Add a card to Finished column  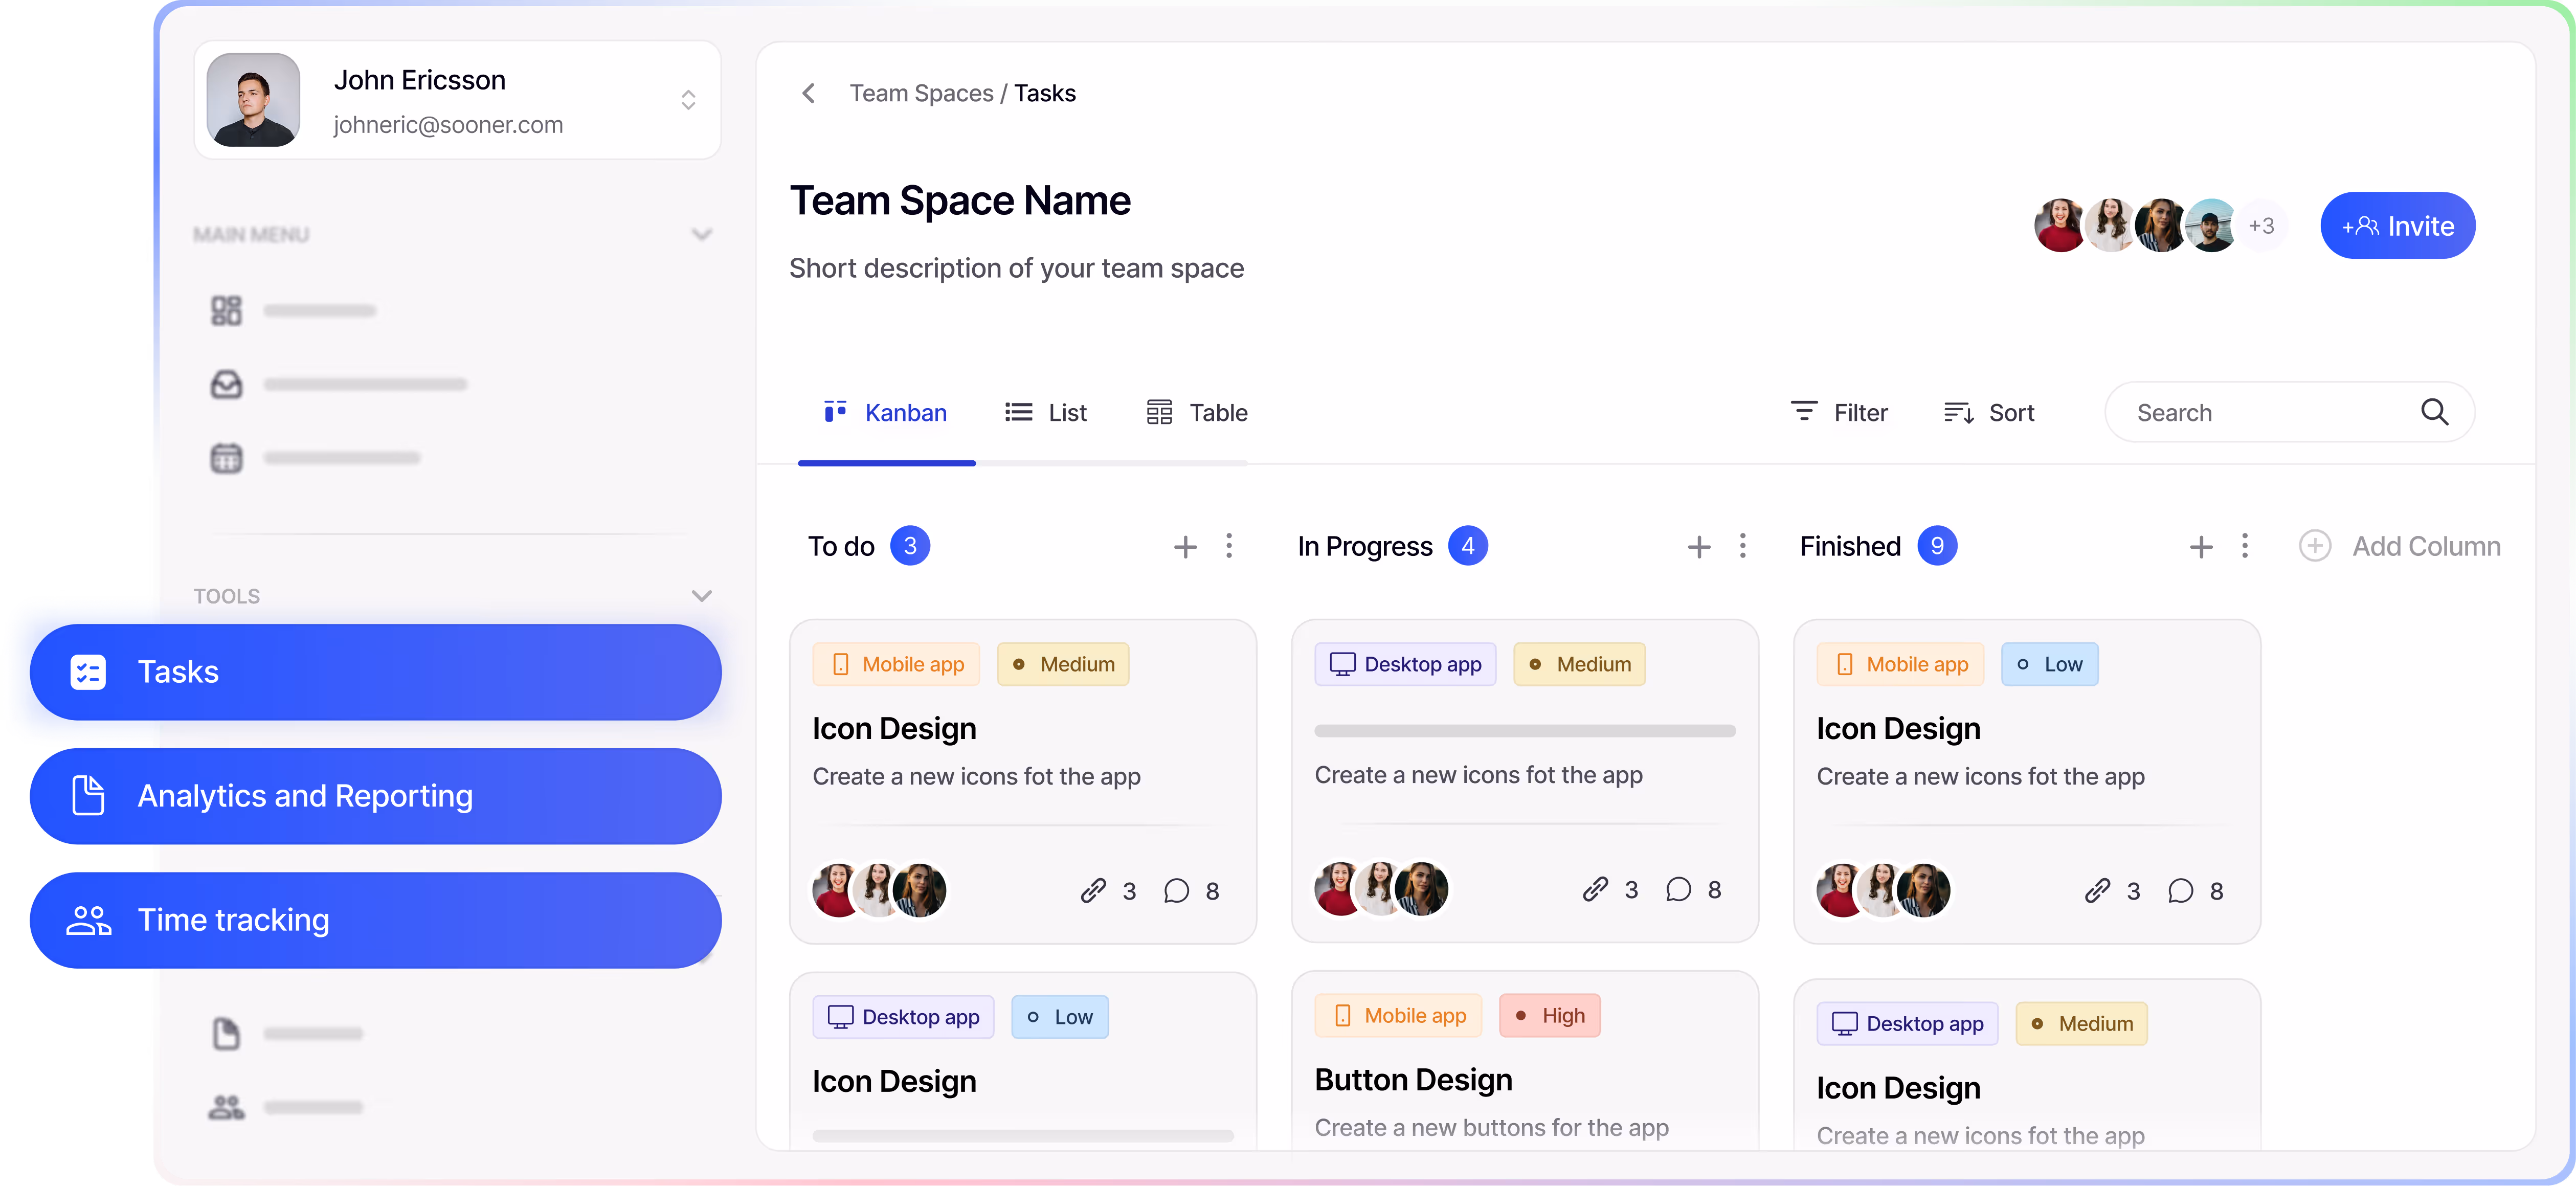(x=2201, y=546)
